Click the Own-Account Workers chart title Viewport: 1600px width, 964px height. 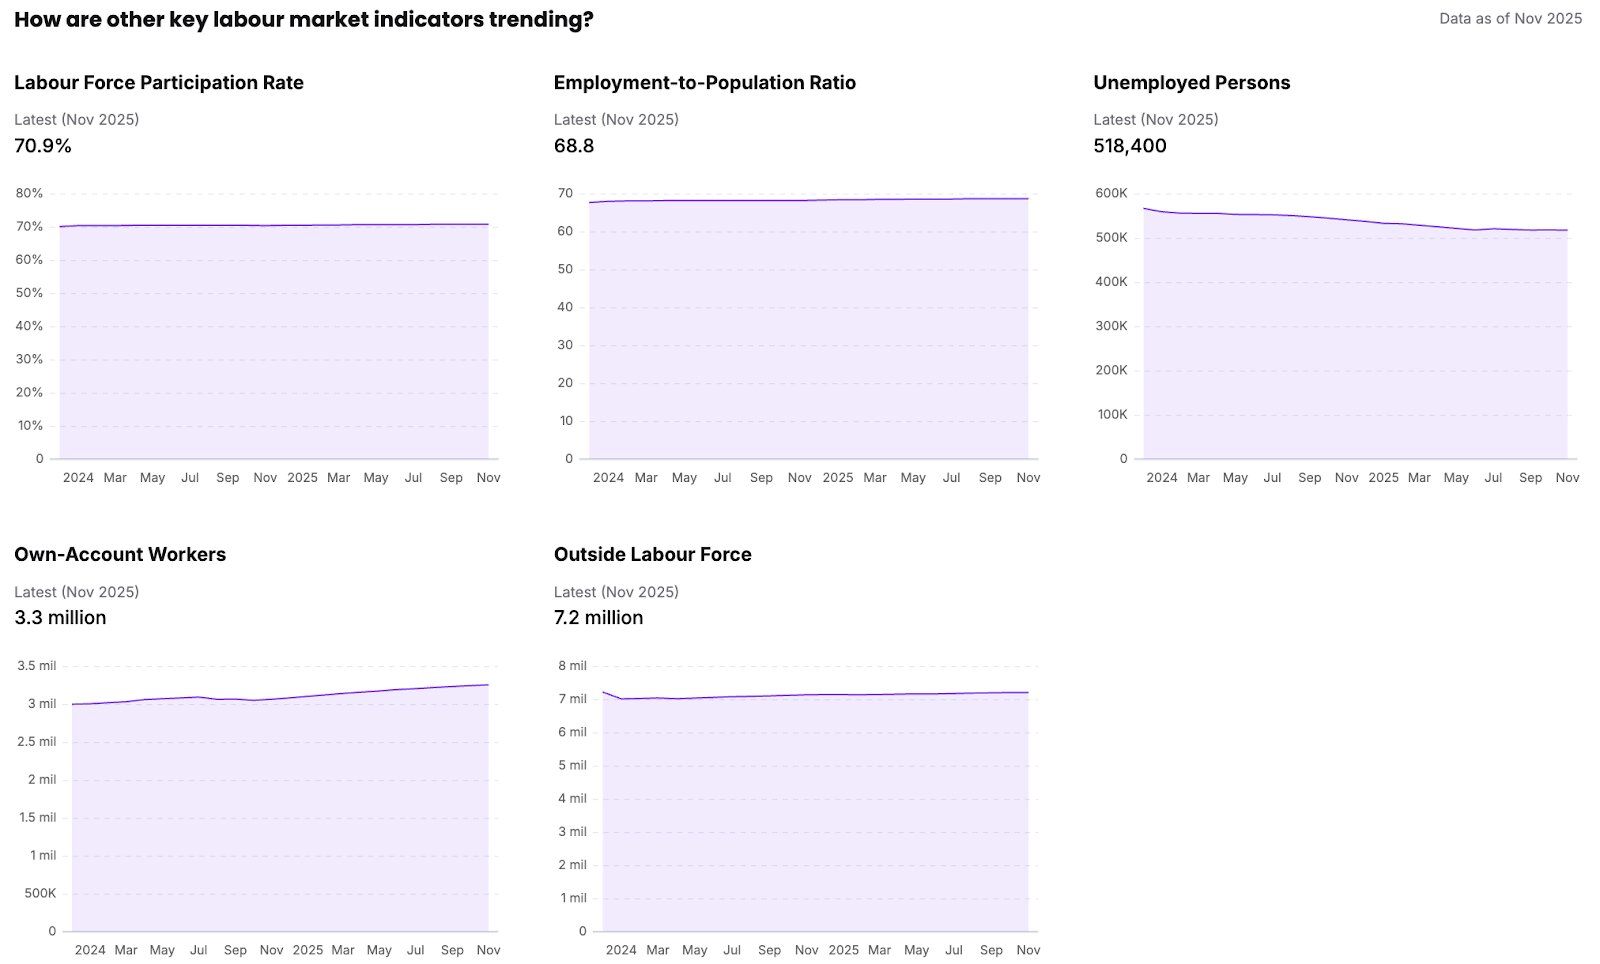pyautogui.click(x=120, y=555)
